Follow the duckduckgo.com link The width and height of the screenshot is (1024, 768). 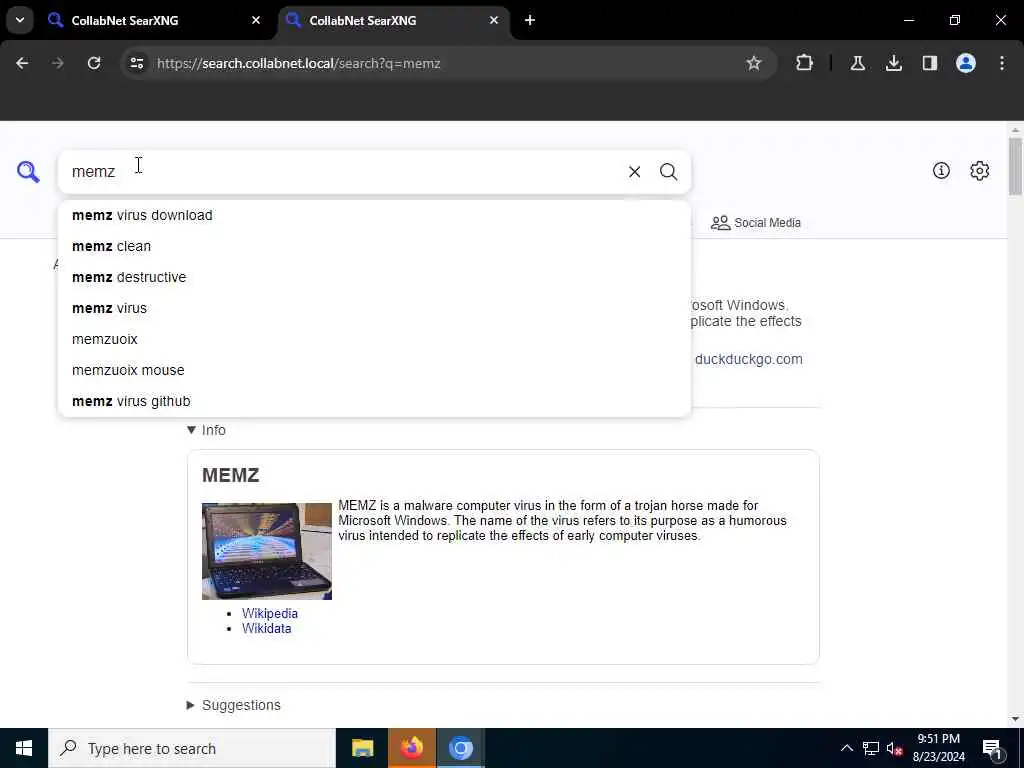[x=748, y=359]
